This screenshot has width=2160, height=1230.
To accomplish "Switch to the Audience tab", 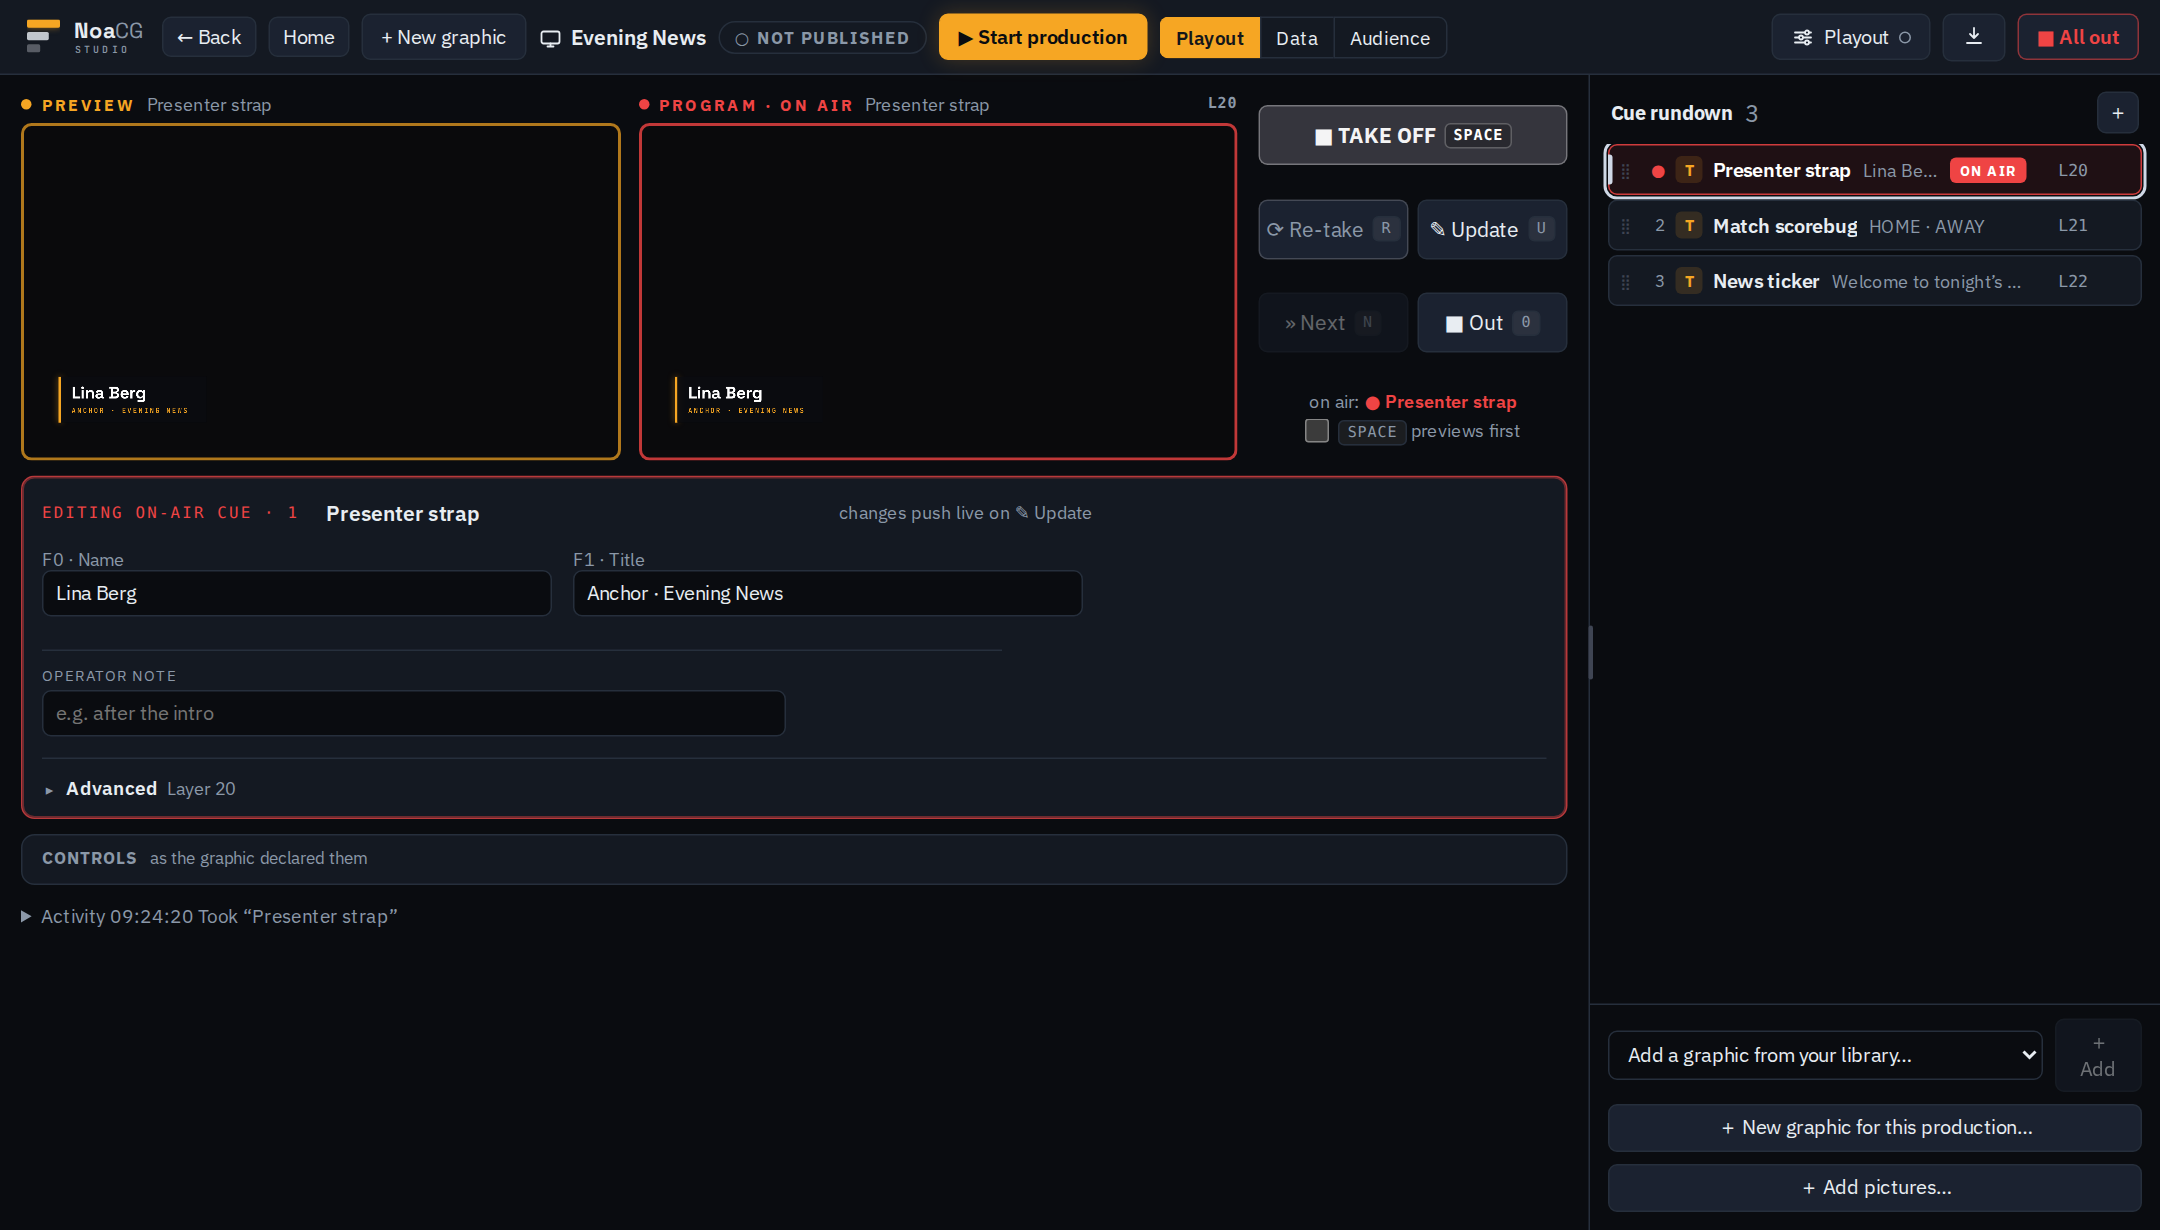I will point(1390,38).
